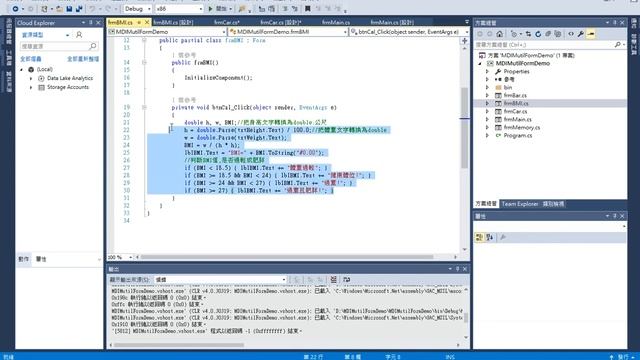Click the Collapse All icon in Solution Explorer
The image size is (640, 360).
pos(548,34)
